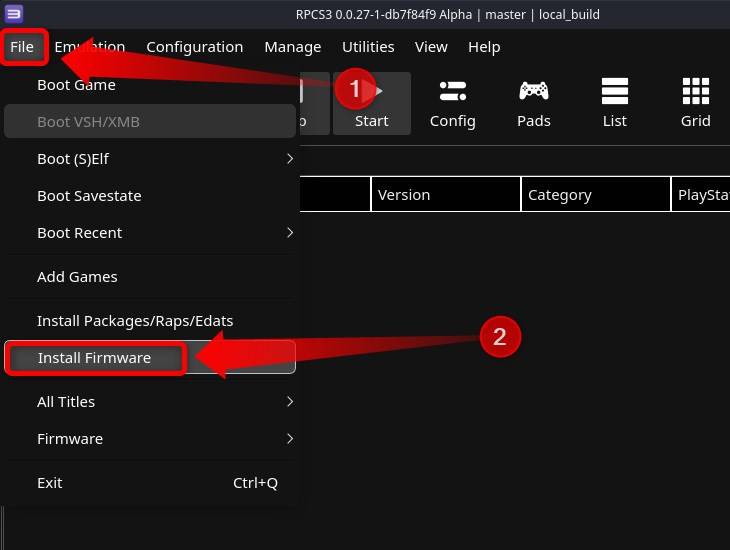Select Install Firmware menu entry
This screenshot has width=730, height=550.
[95, 358]
